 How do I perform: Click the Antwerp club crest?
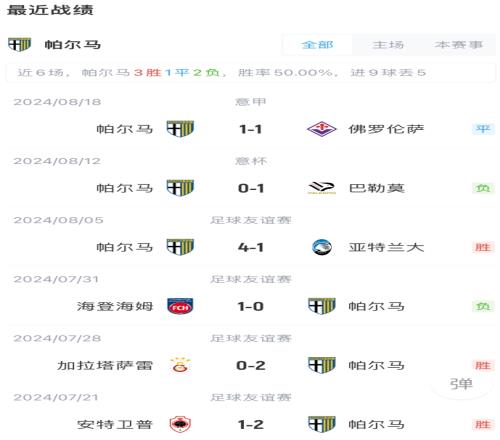(x=180, y=424)
